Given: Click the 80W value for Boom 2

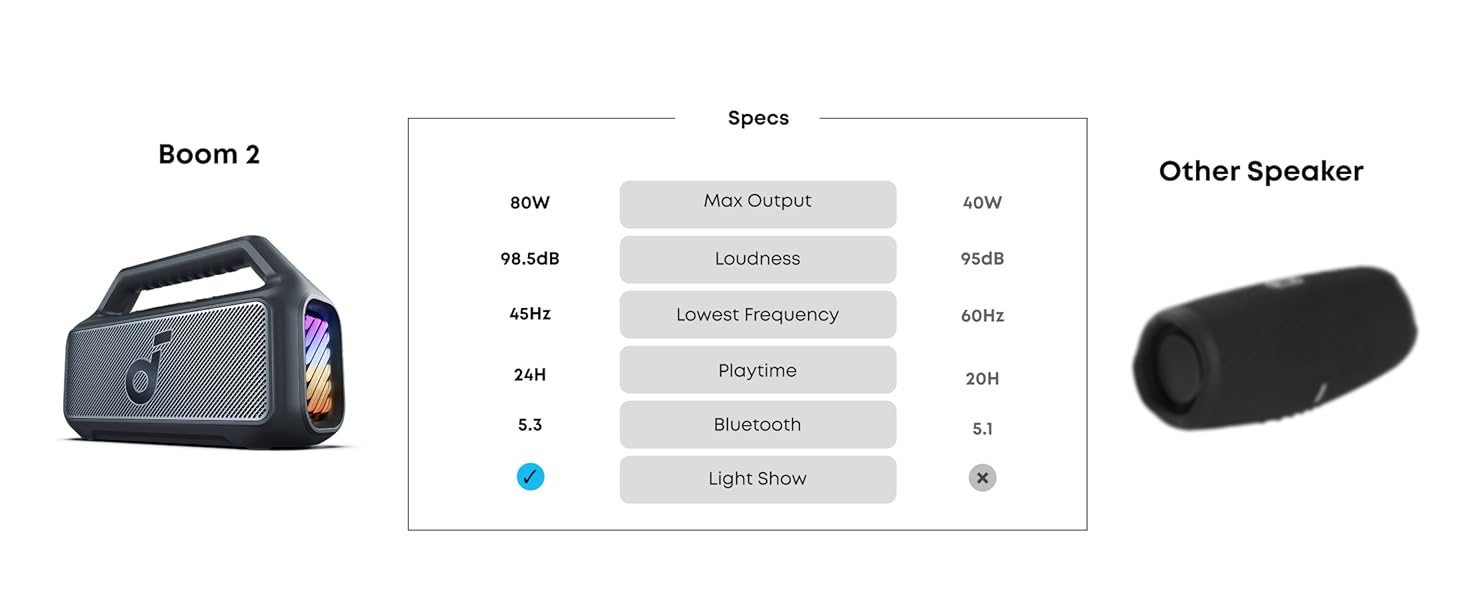Looking at the screenshot, I should click(530, 203).
